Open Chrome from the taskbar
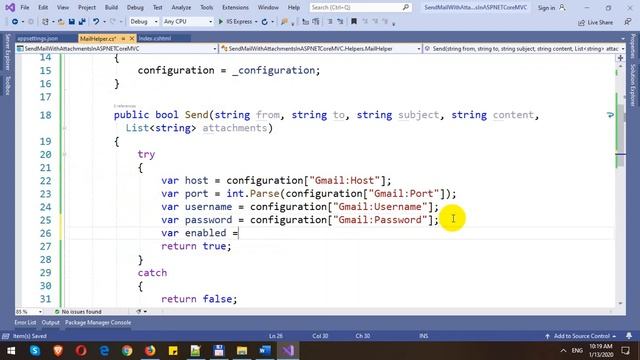Image resolution: width=640 pixels, height=360 pixels. (127, 351)
